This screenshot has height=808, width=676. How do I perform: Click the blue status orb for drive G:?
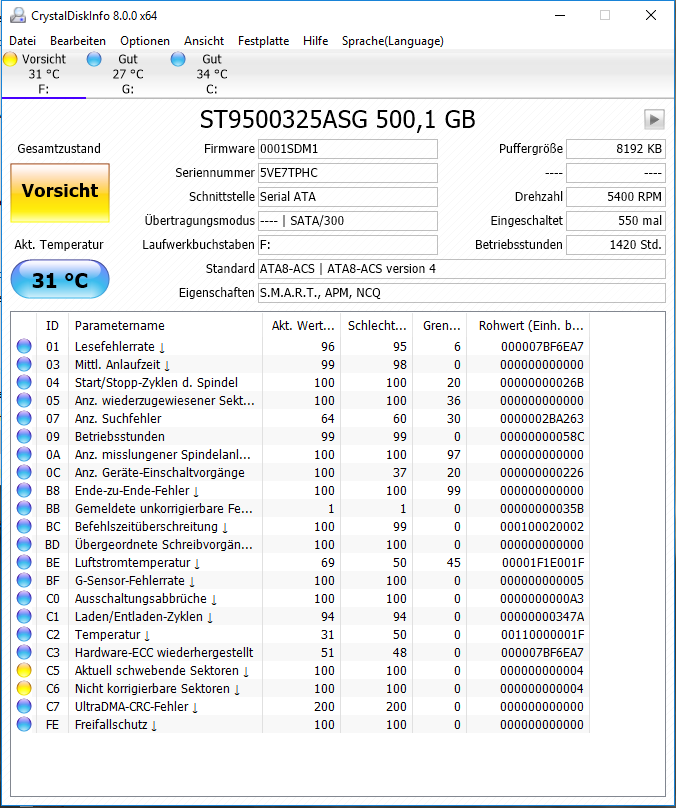pos(94,59)
